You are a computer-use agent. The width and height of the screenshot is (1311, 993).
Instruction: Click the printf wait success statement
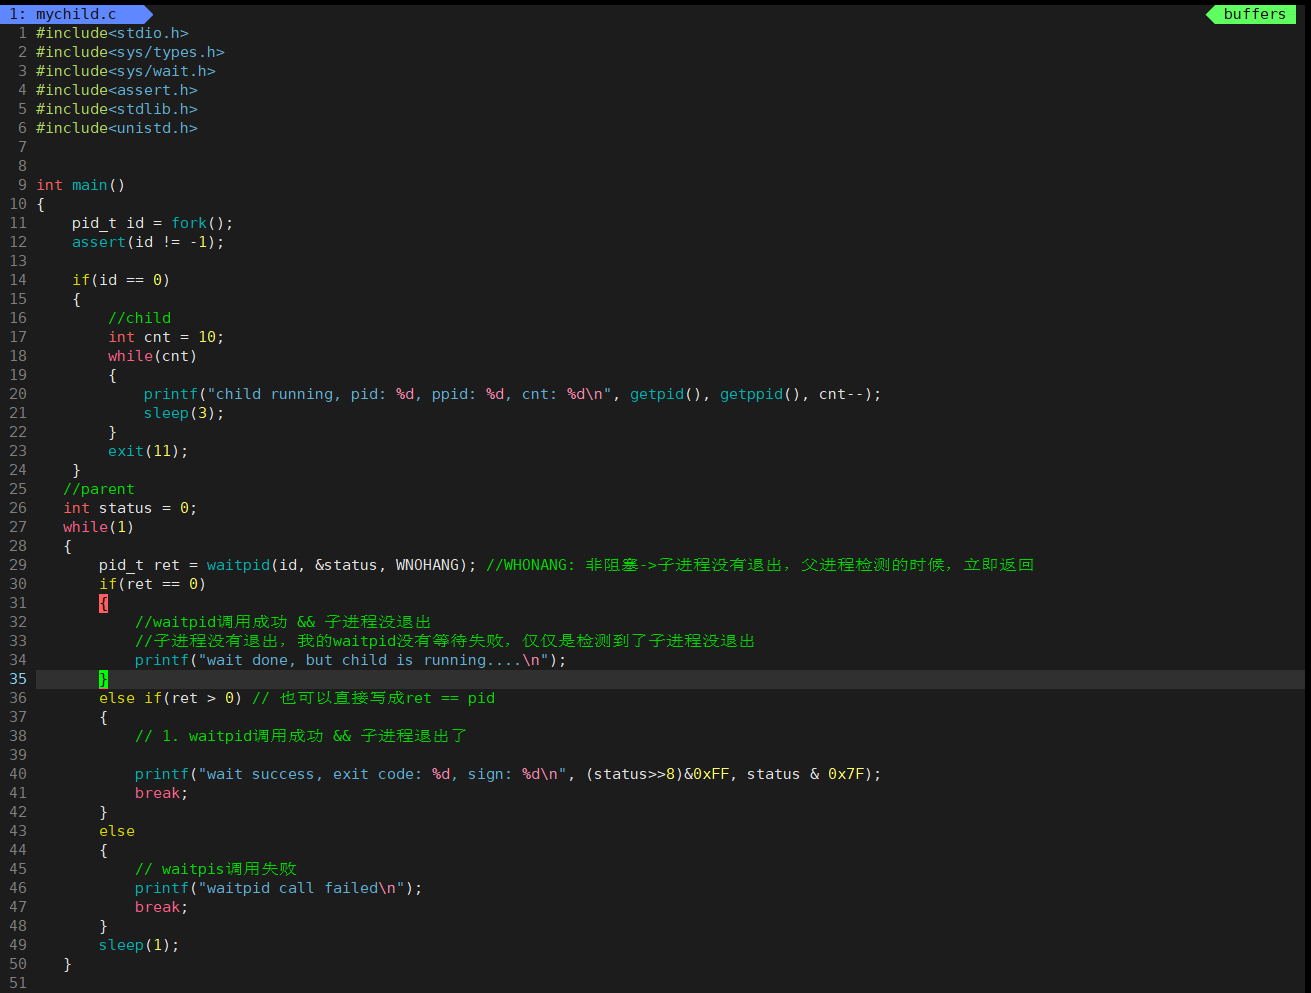pyautogui.click(x=508, y=774)
